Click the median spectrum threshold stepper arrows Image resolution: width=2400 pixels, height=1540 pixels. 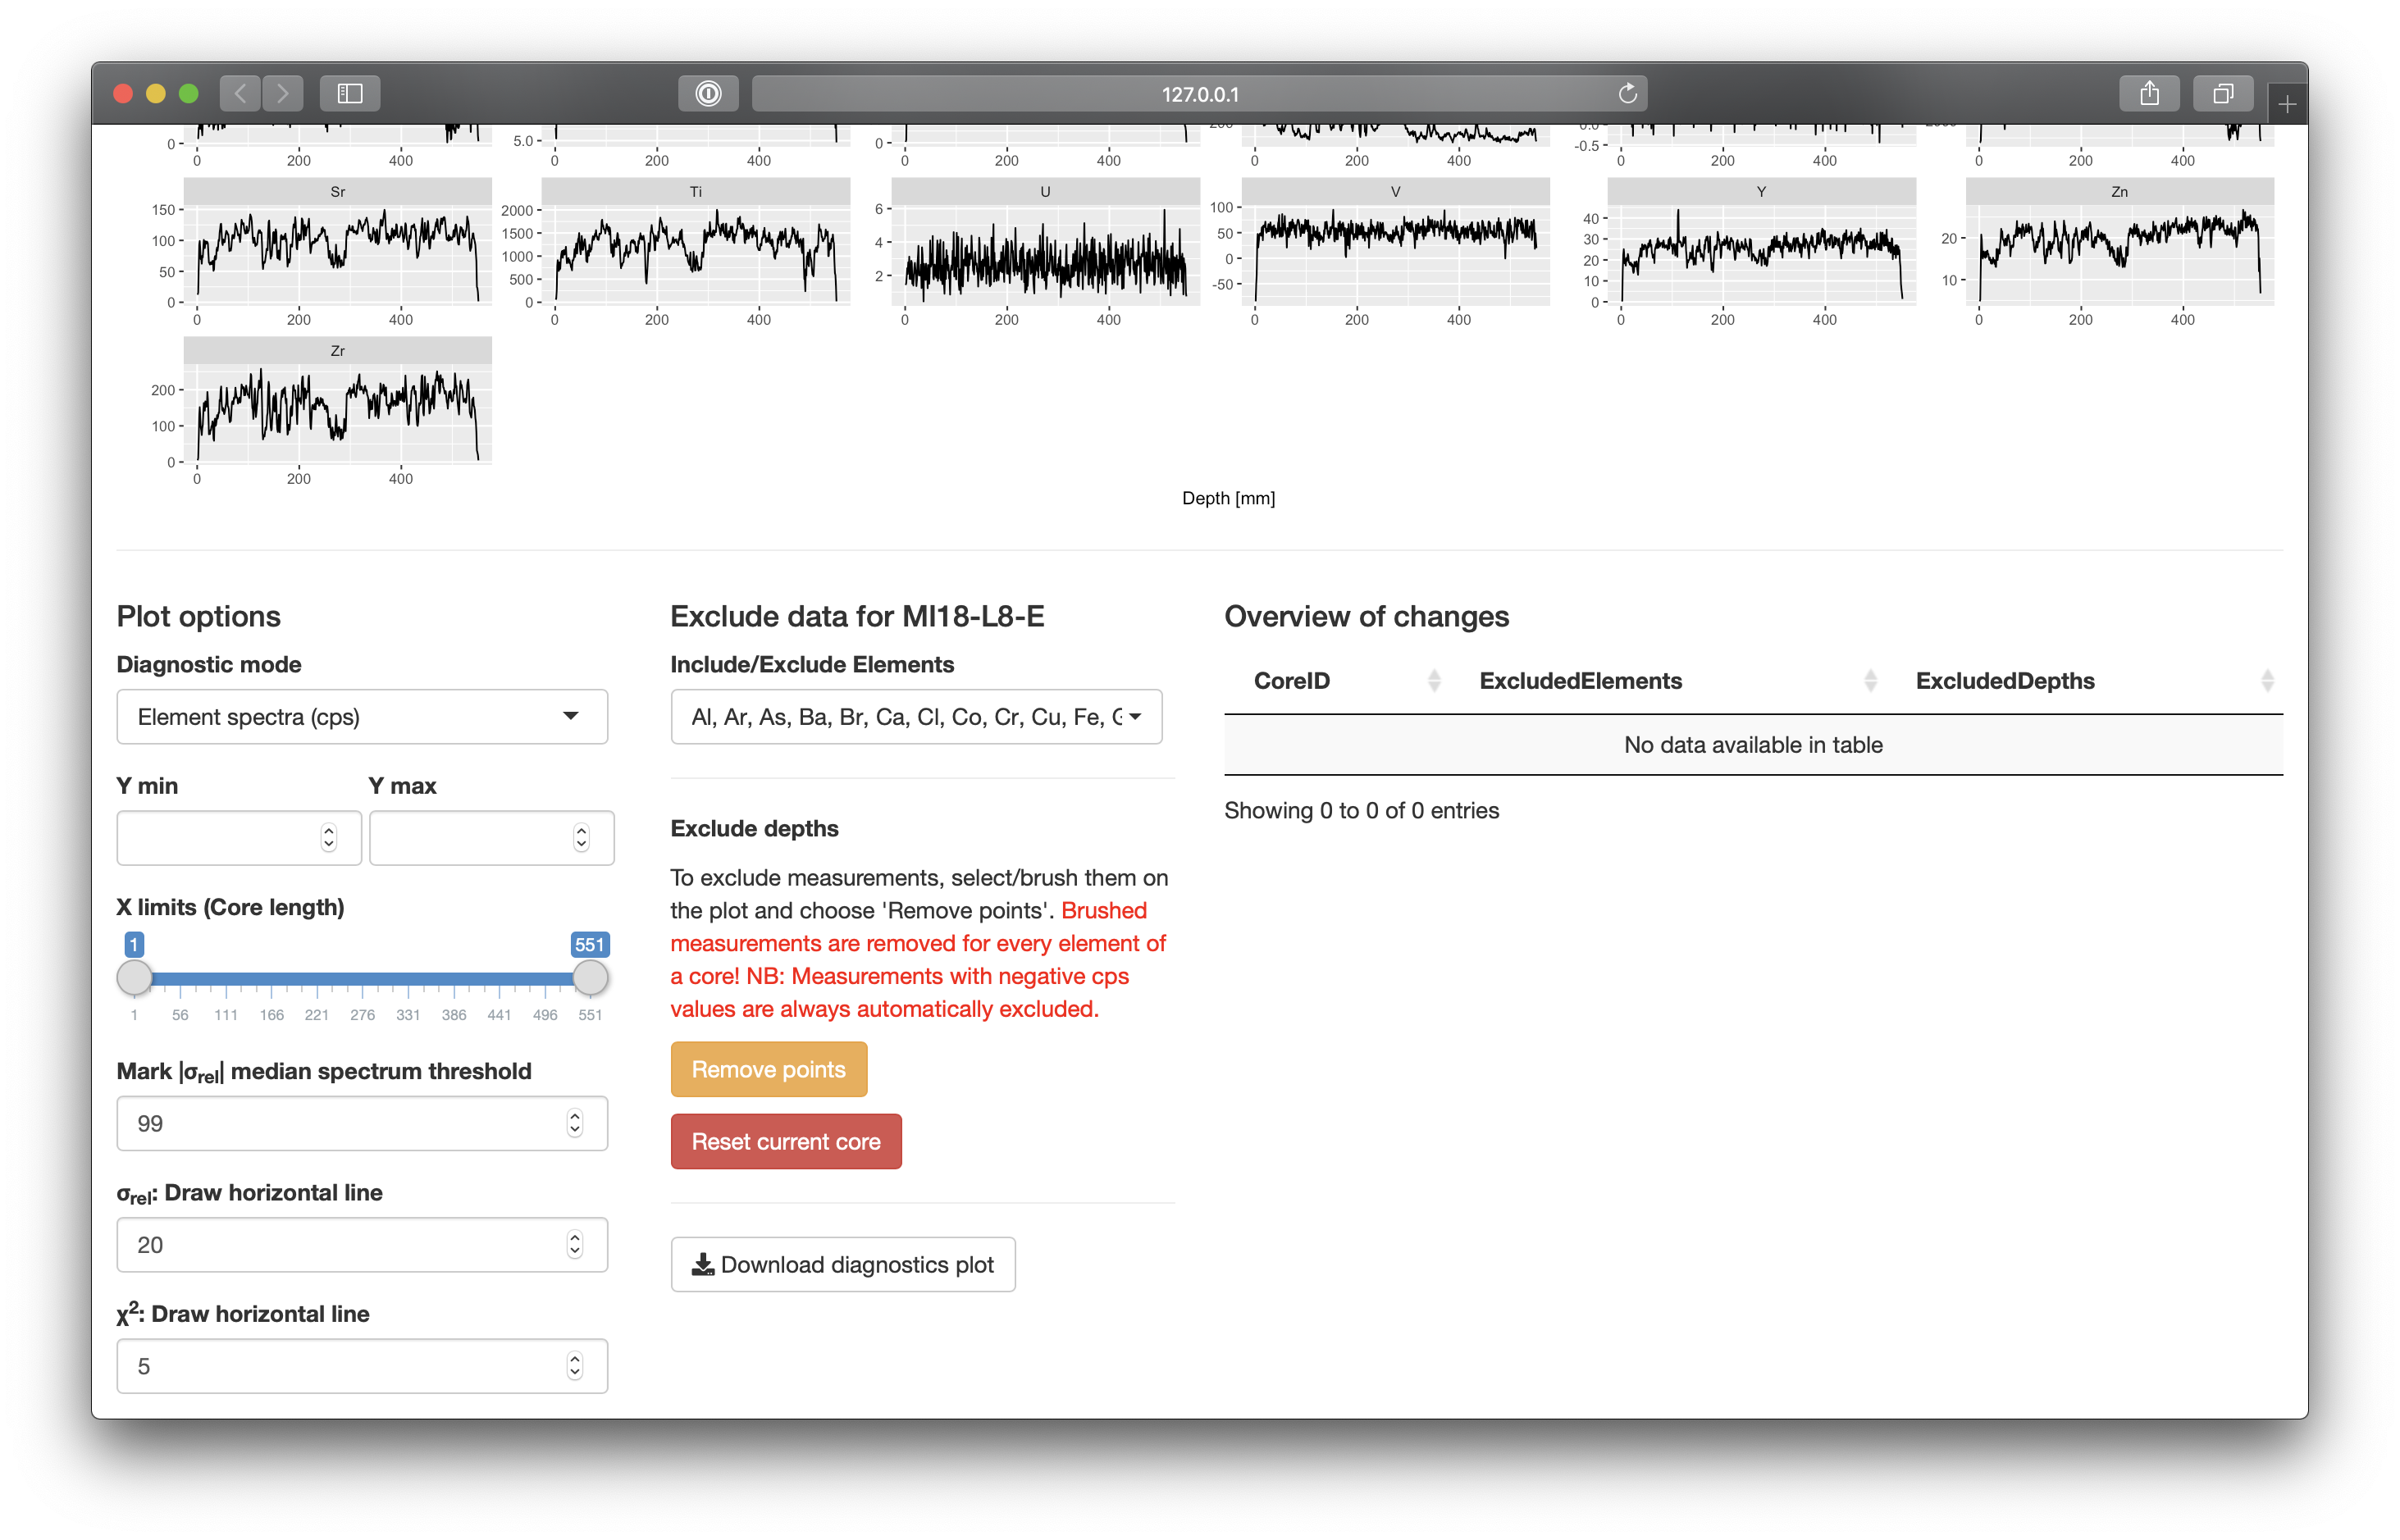[575, 1124]
